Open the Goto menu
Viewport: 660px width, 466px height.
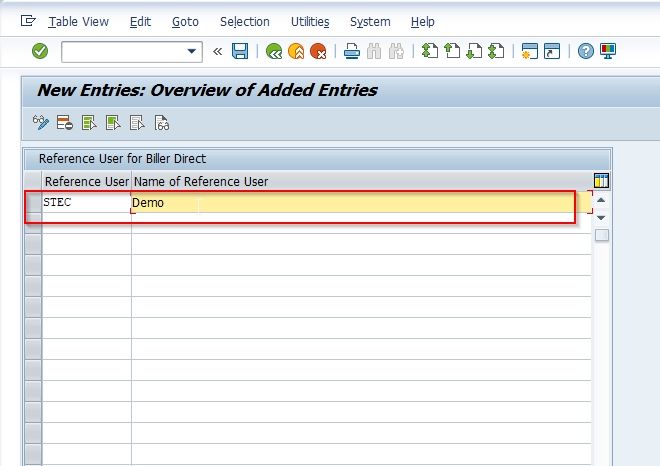tap(185, 21)
